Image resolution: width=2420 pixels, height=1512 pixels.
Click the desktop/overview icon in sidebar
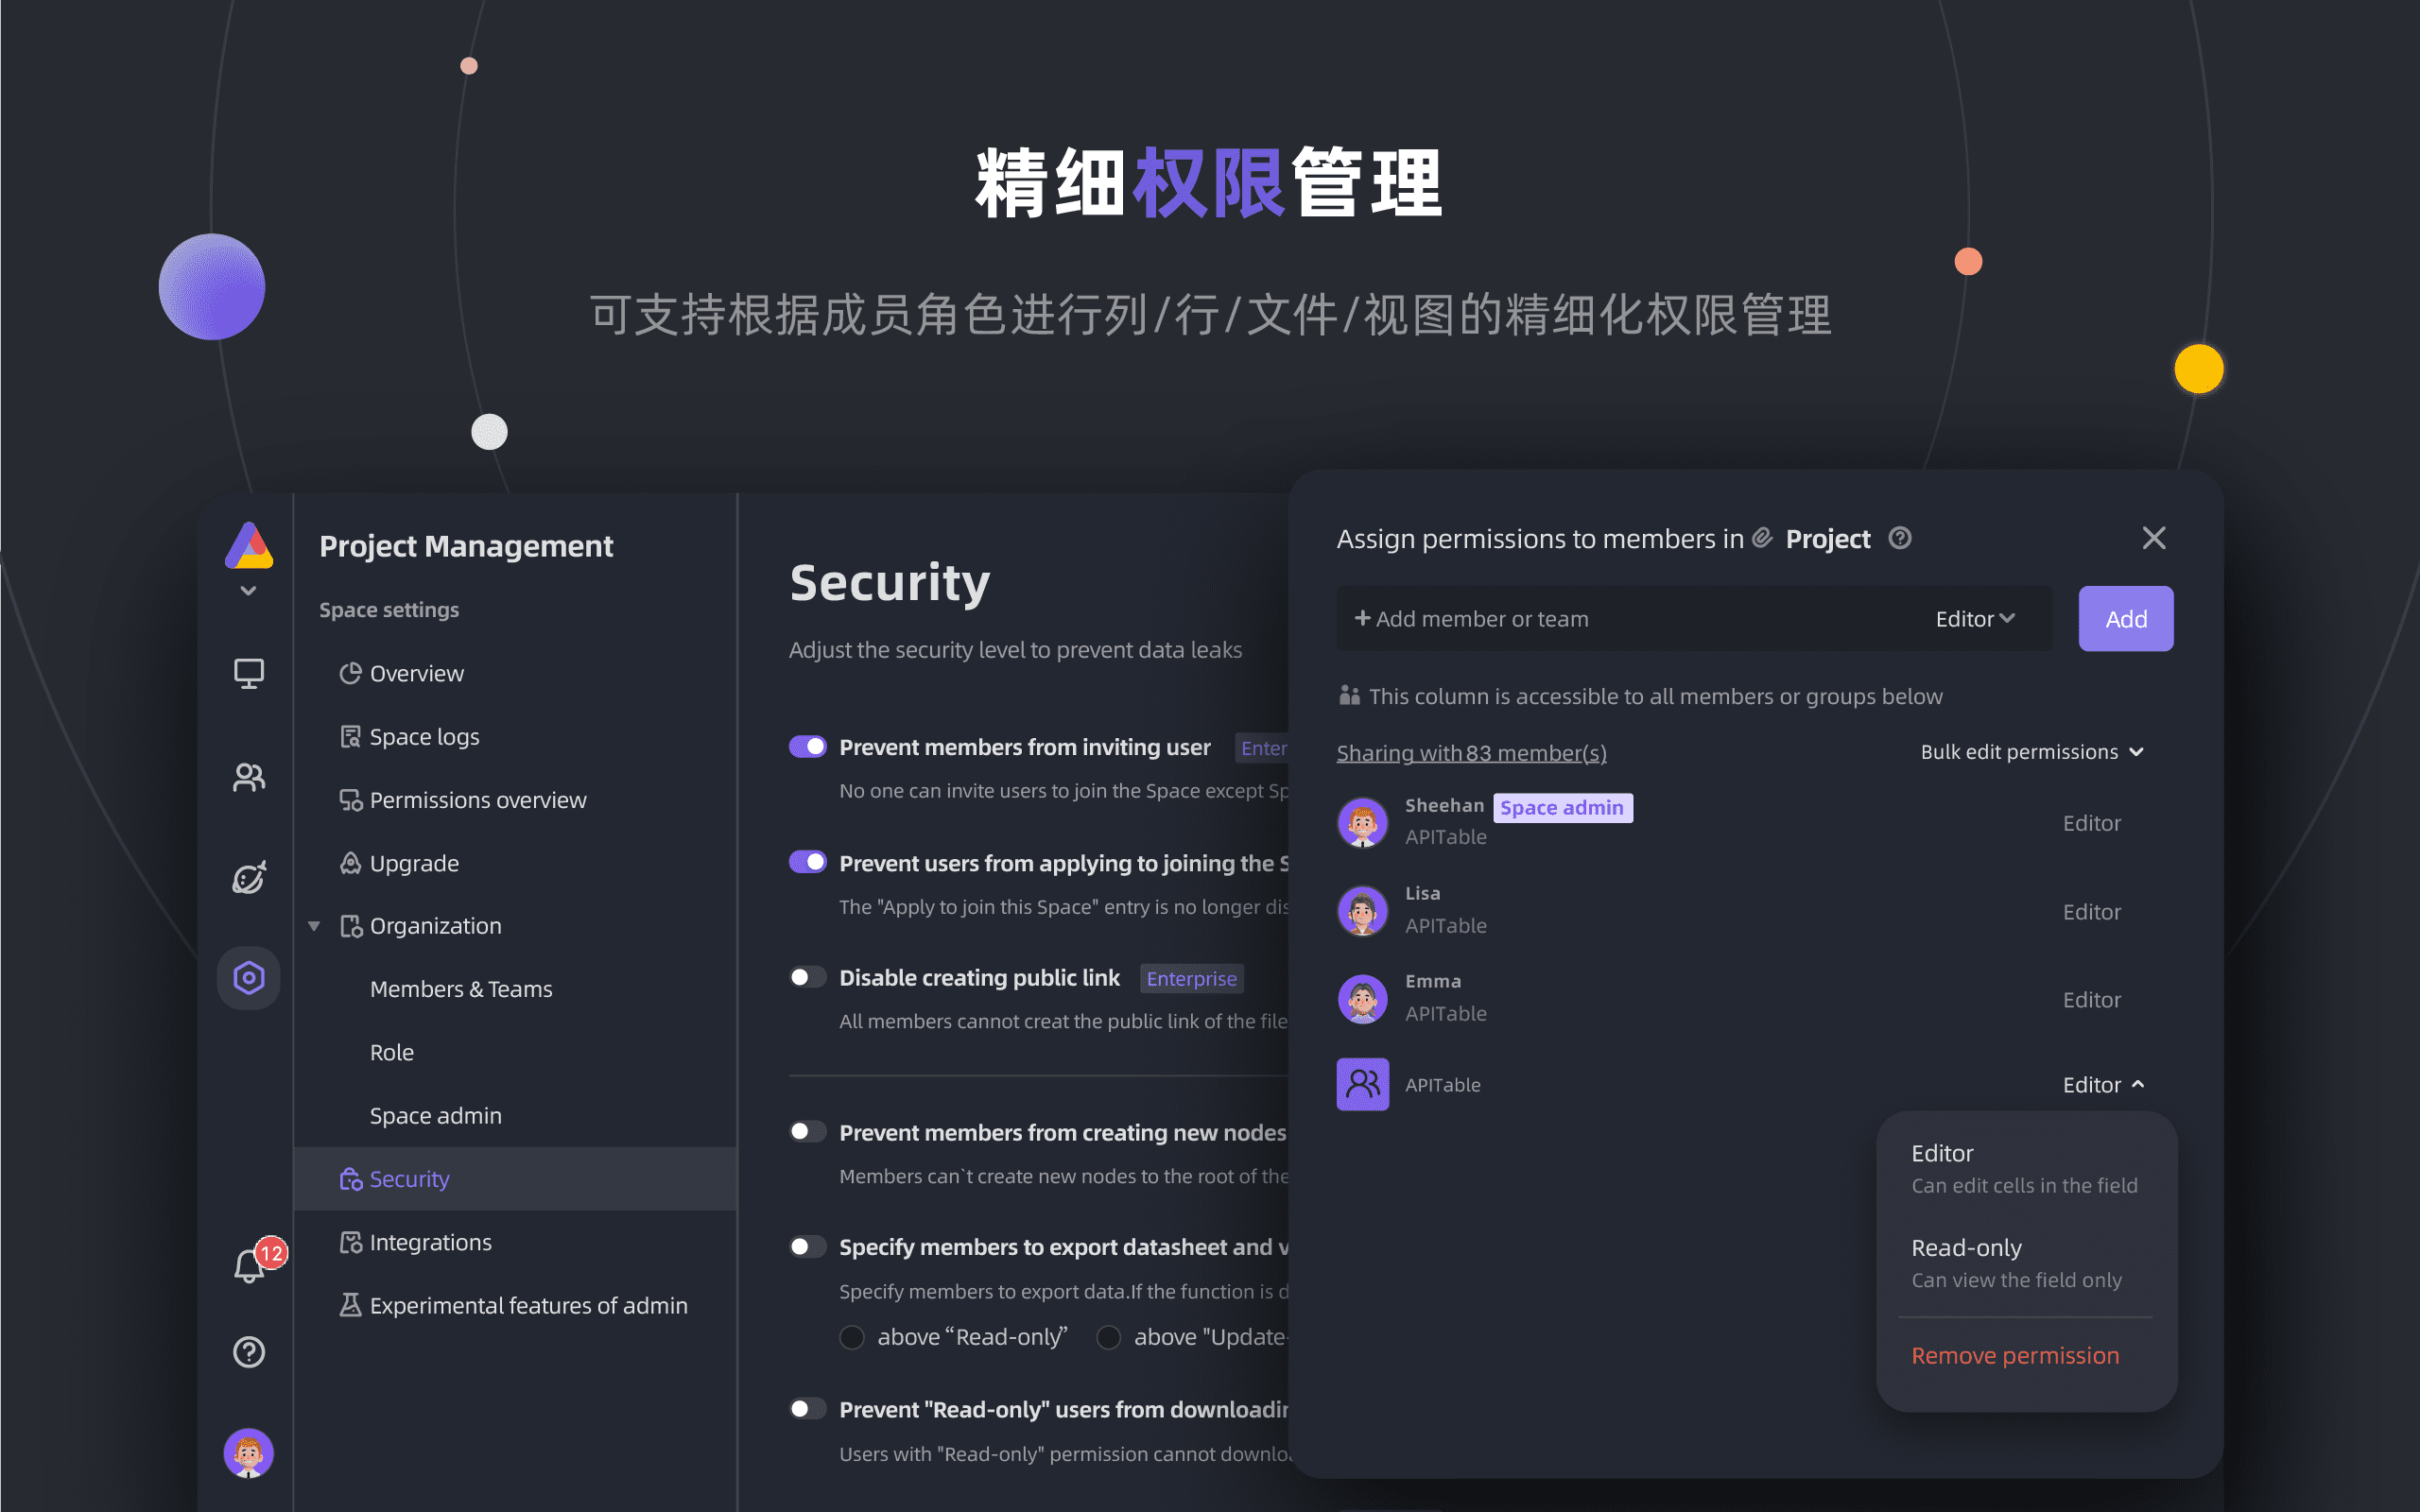(251, 674)
